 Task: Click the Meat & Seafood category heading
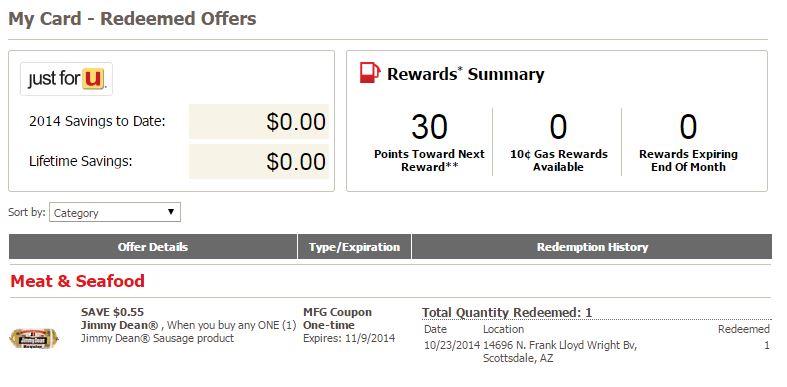click(77, 281)
